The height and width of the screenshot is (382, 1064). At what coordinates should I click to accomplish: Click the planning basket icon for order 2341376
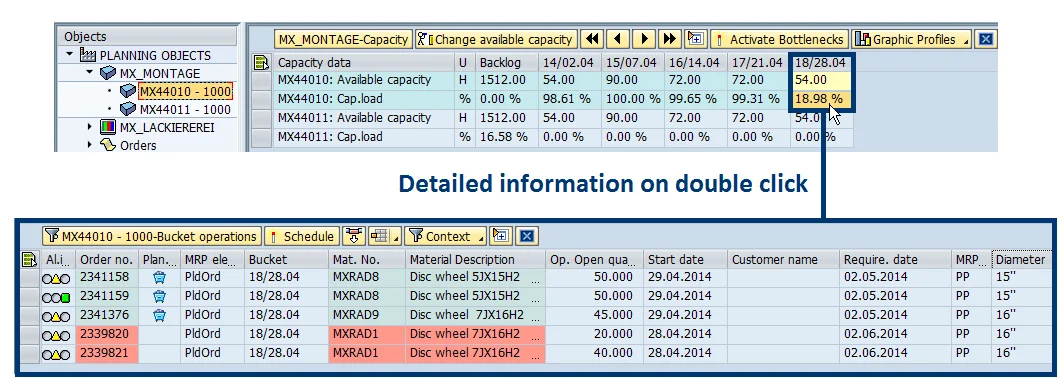[159, 315]
